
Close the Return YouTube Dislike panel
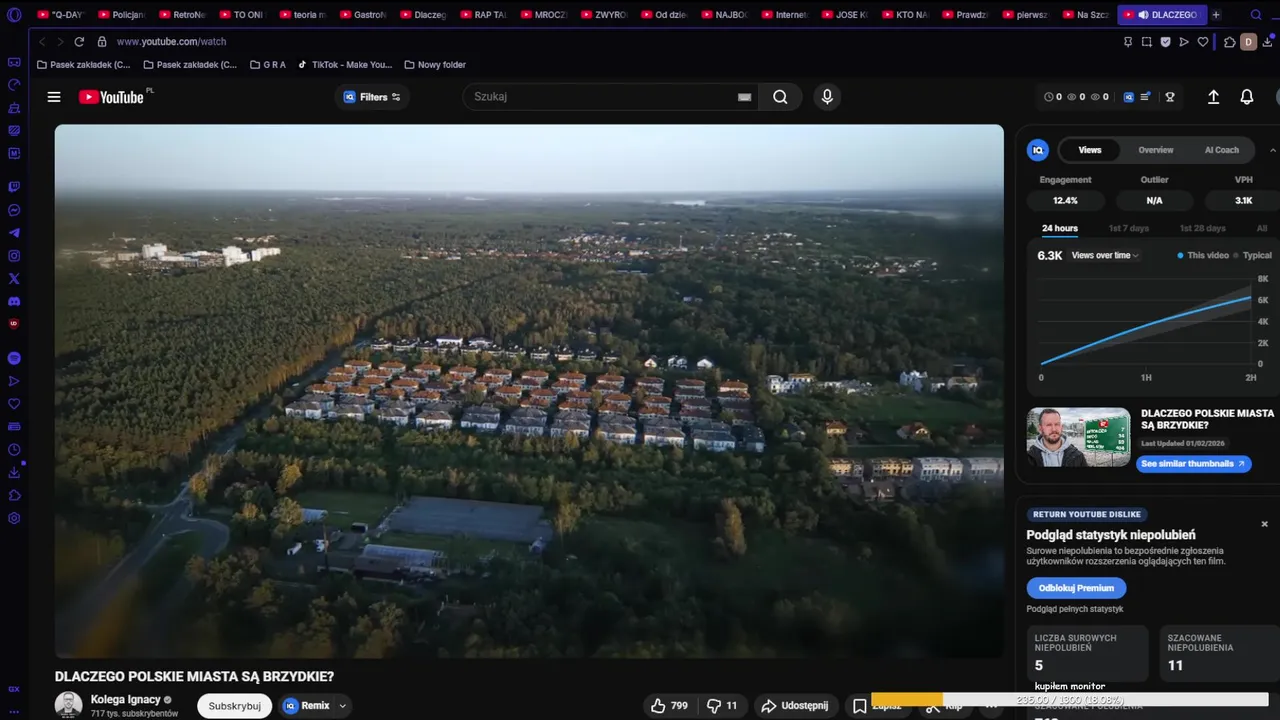1264,524
